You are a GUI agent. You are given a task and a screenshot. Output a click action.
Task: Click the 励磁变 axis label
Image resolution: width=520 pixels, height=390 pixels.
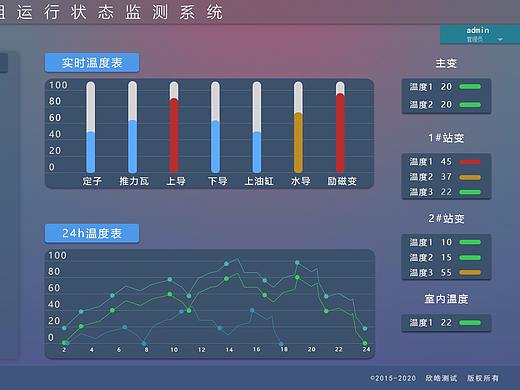tap(342, 181)
